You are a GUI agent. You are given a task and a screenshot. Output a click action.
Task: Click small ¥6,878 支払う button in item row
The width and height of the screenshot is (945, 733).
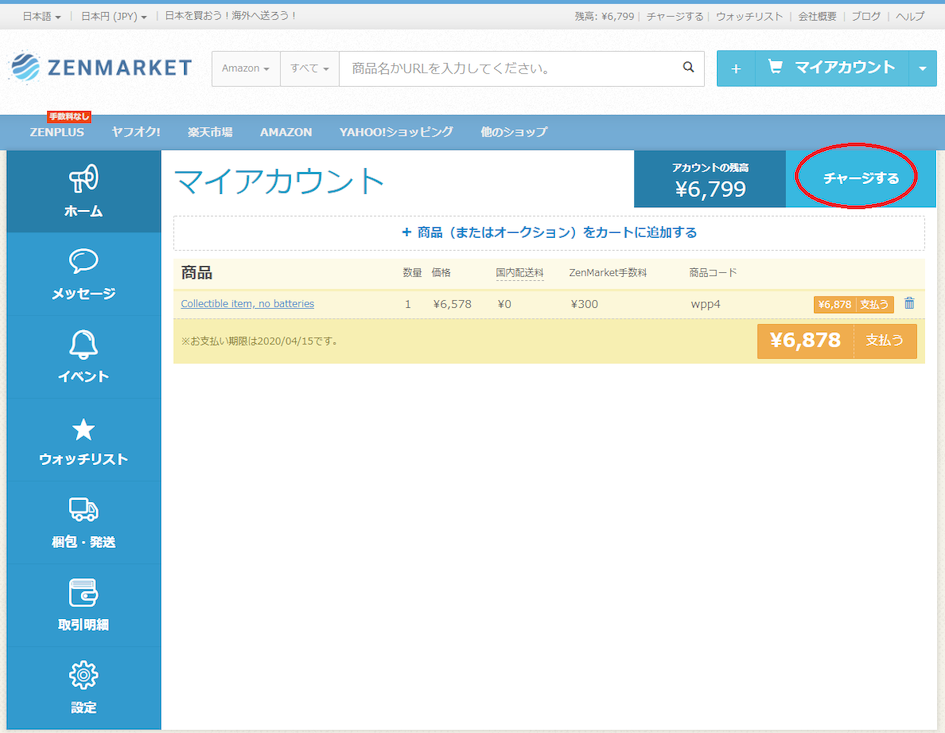(x=853, y=304)
